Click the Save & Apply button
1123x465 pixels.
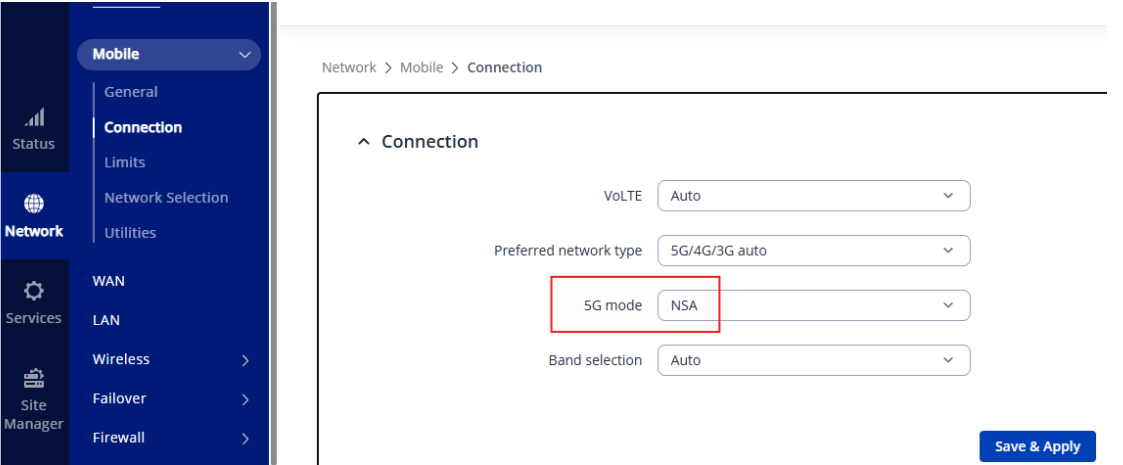(x=1037, y=446)
